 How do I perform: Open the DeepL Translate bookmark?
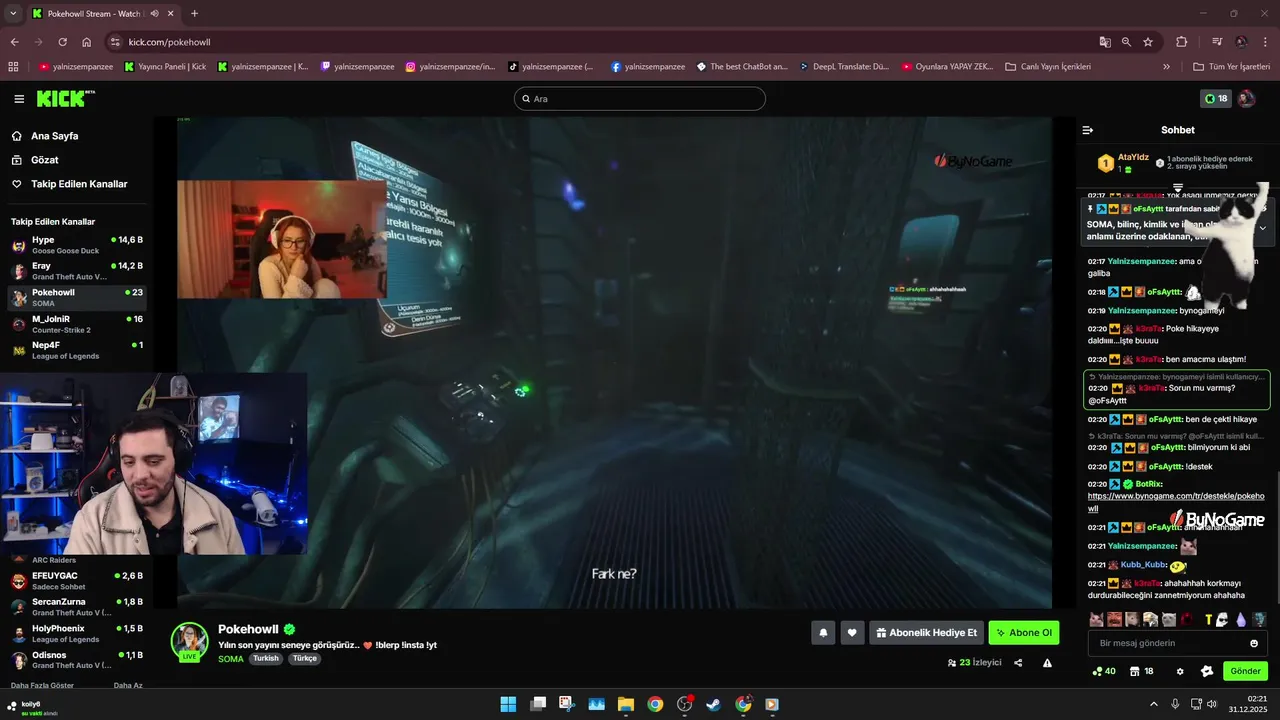tap(844, 67)
